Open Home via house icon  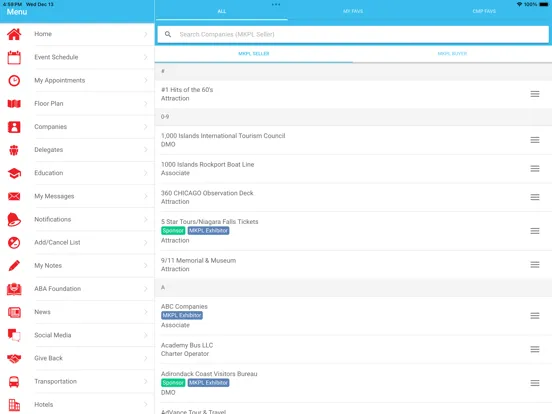click(14, 34)
